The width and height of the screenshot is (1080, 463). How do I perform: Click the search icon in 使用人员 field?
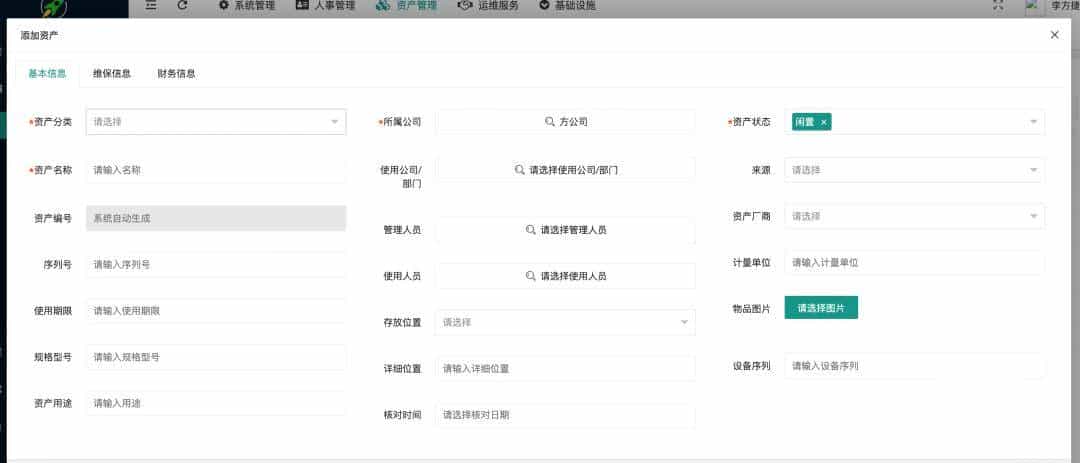coord(531,276)
